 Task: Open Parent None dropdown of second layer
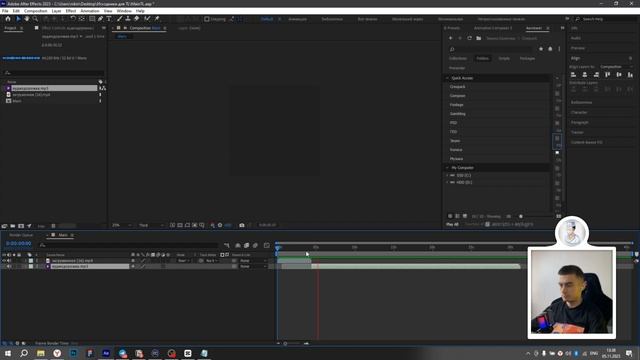click(253, 267)
